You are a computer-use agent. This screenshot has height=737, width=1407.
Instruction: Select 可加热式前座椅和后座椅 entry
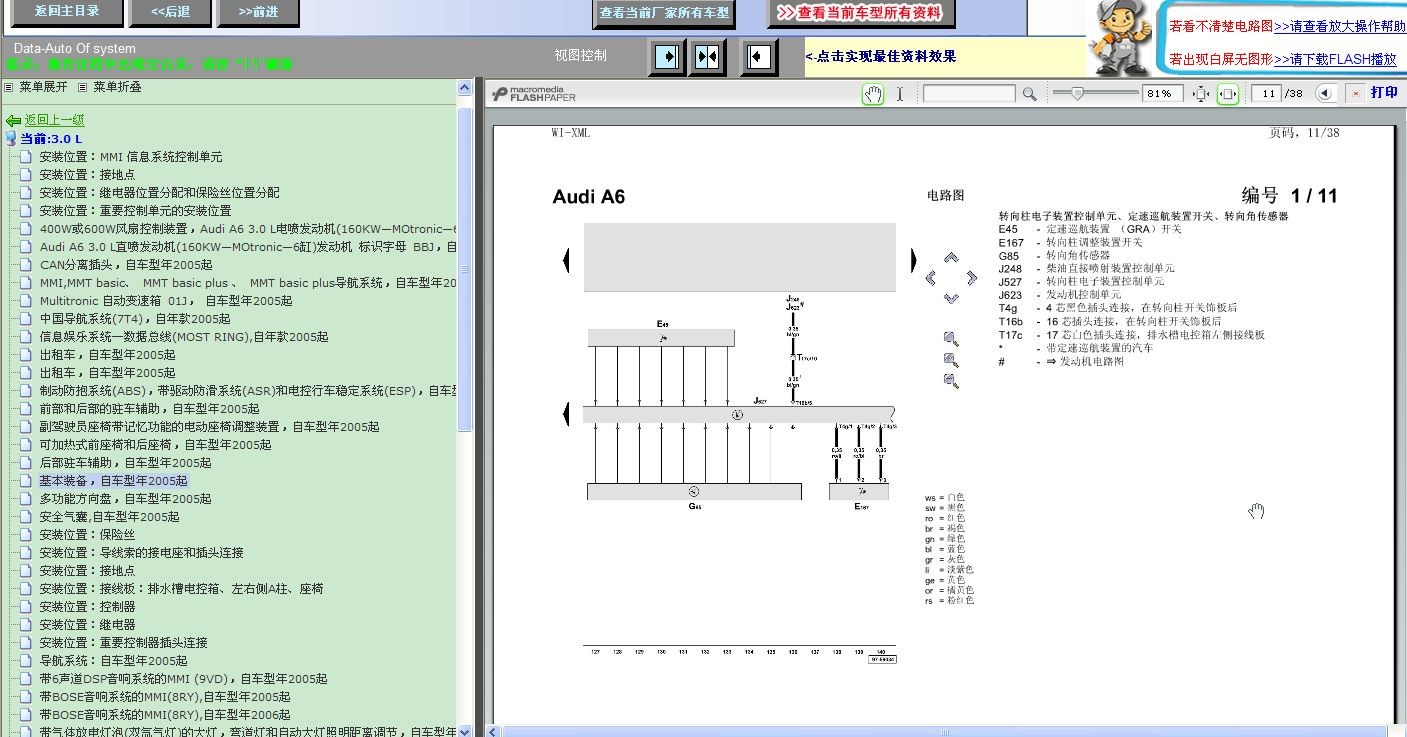click(x=155, y=445)
